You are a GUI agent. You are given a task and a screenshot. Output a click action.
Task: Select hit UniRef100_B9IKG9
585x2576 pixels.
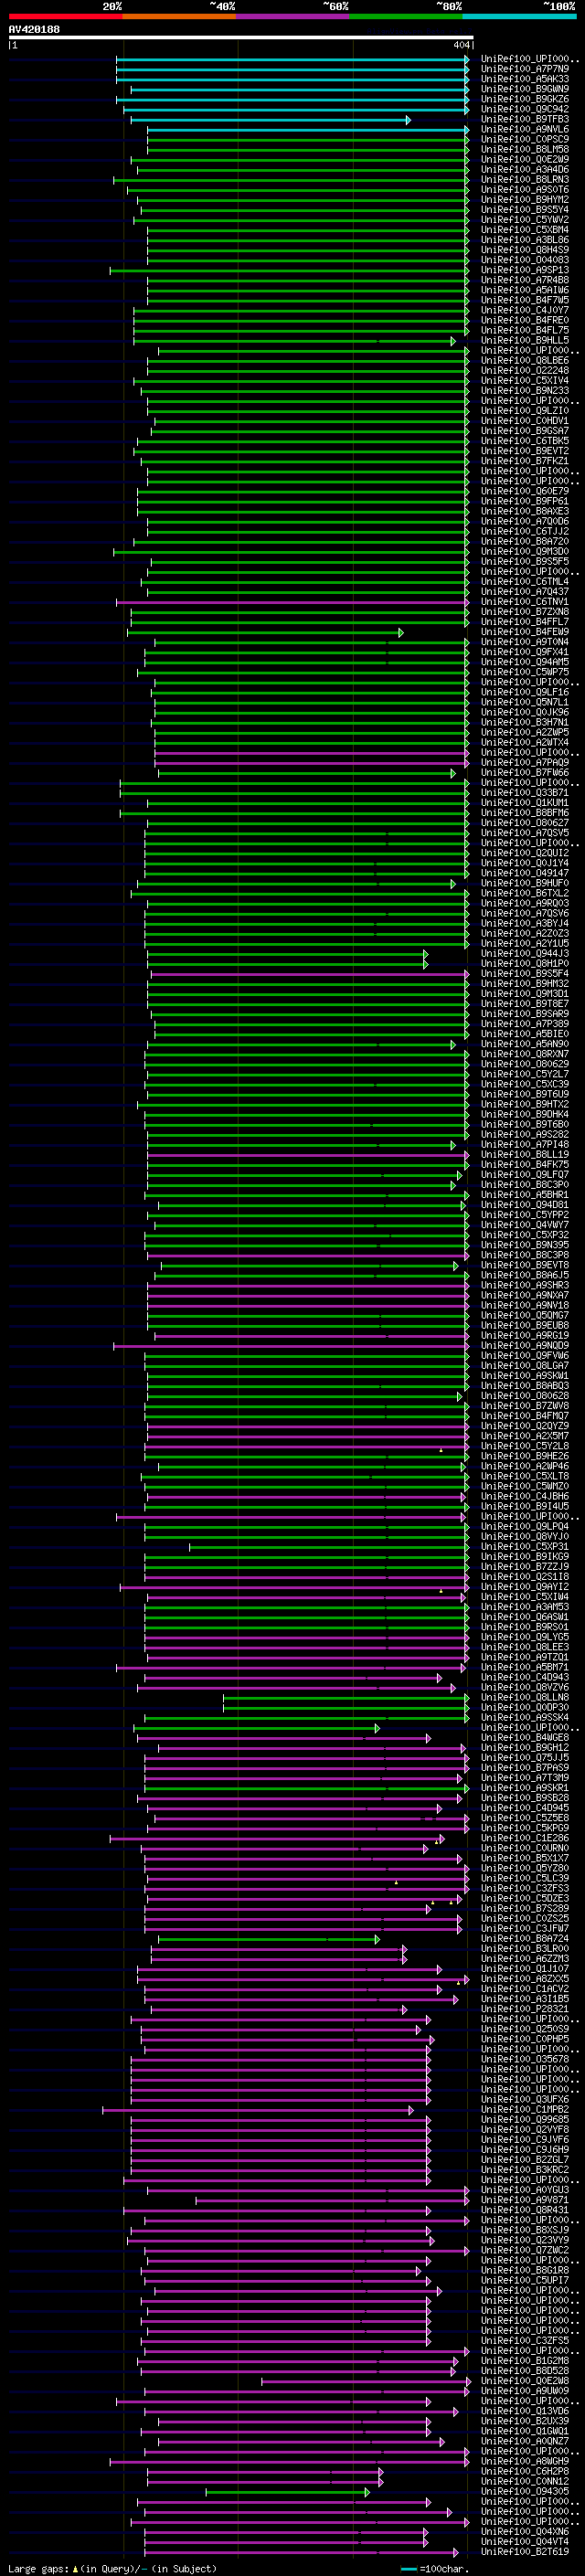[525, 1556]
